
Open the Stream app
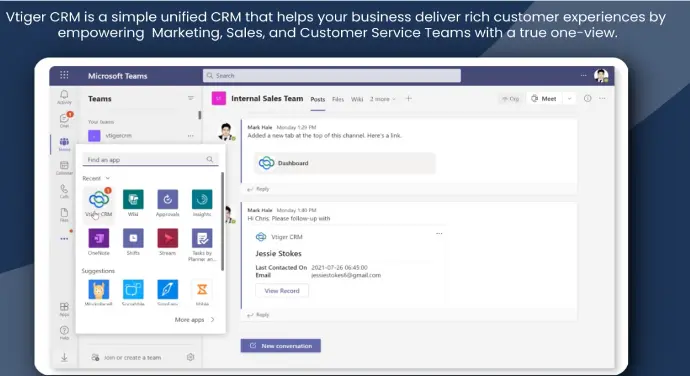click(x=168, y=242)
